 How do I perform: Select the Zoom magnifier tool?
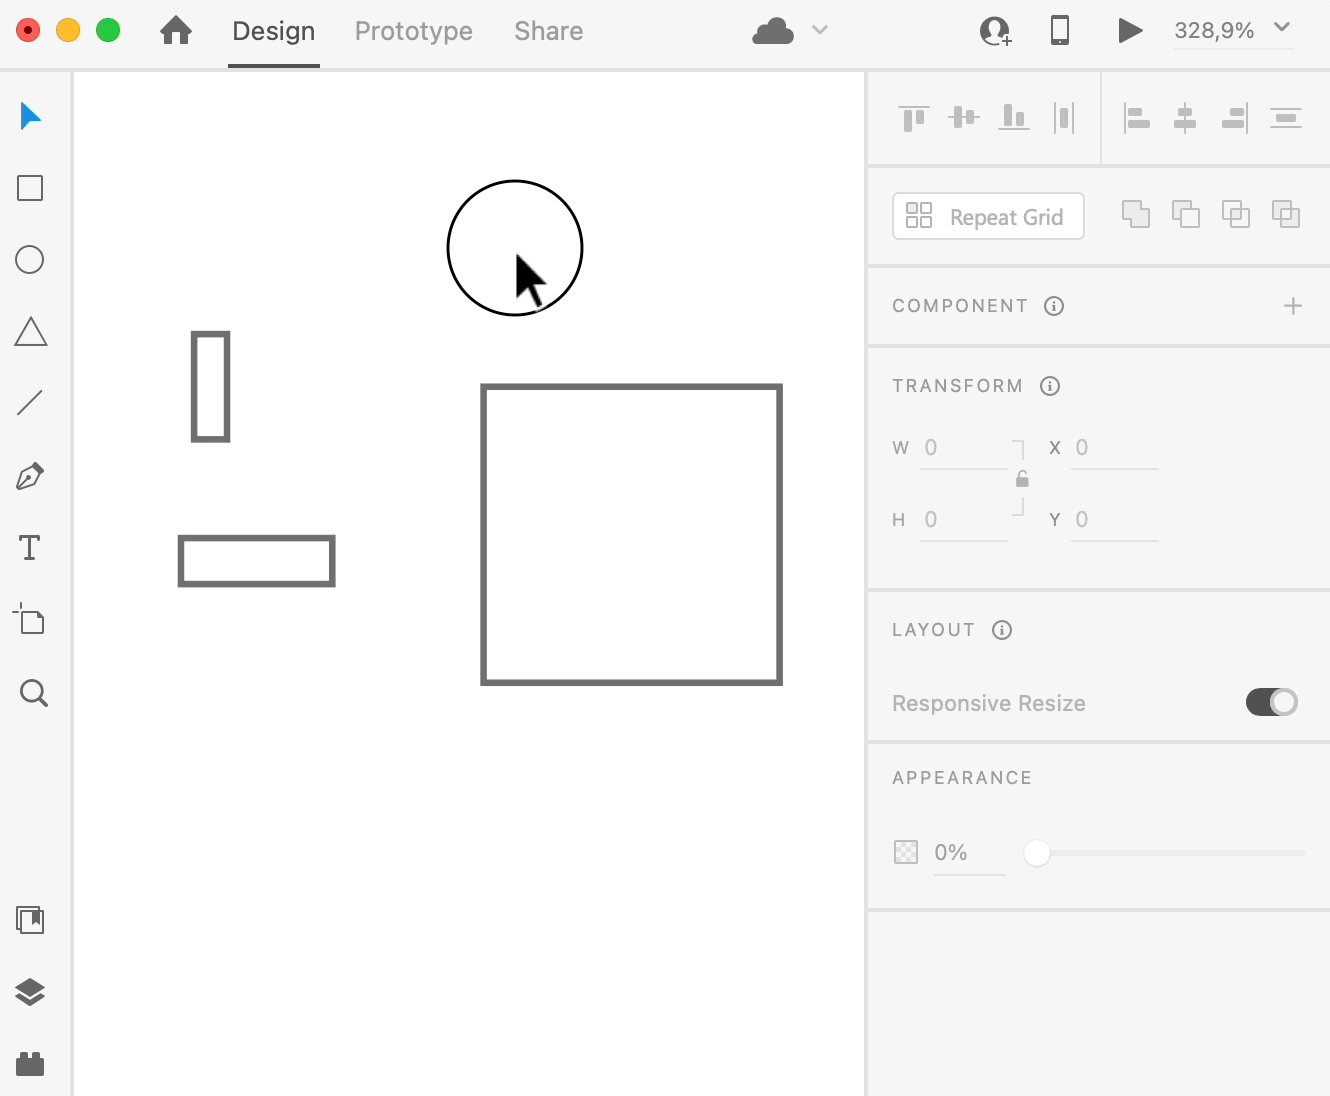tap(33, 693)
